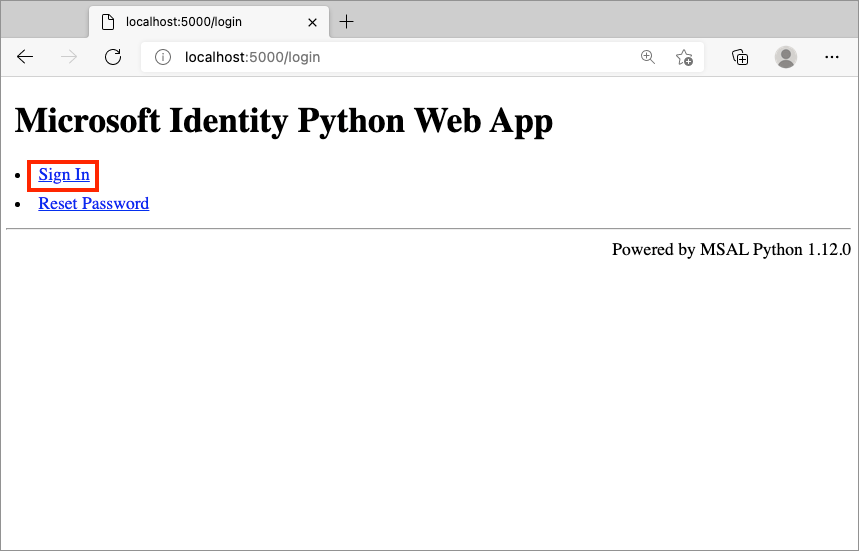859x551 pixels.
Task: Click the page favicon on the tab
Action: click(108, 22)
